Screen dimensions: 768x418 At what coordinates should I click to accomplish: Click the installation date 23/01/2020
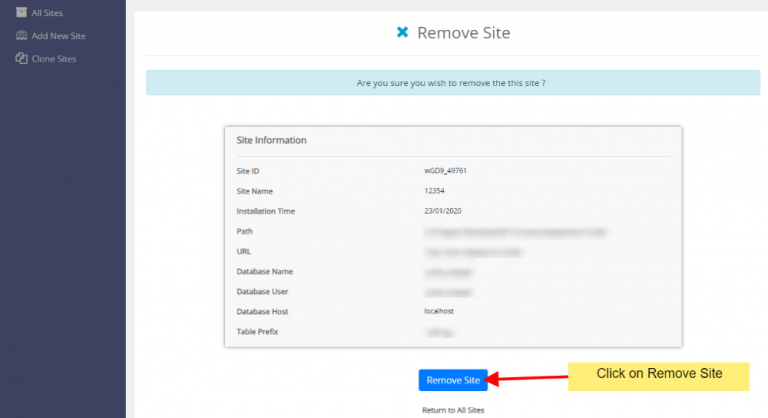tap(443, 211)
